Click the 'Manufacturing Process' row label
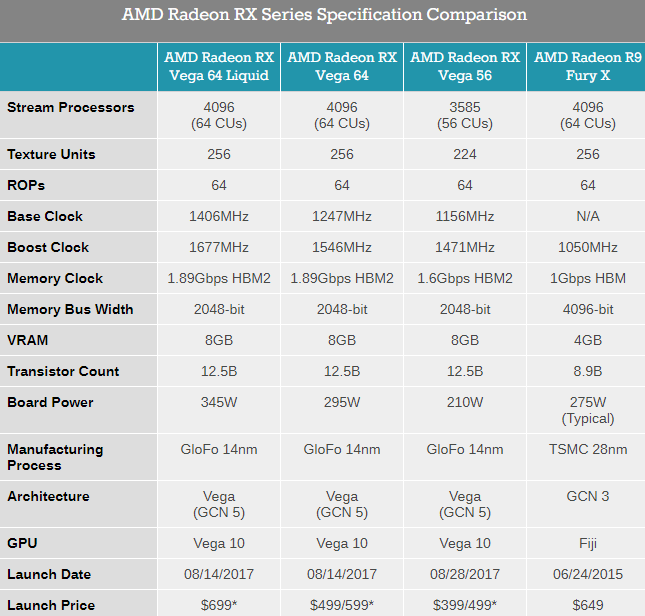 tap(55, 457)
